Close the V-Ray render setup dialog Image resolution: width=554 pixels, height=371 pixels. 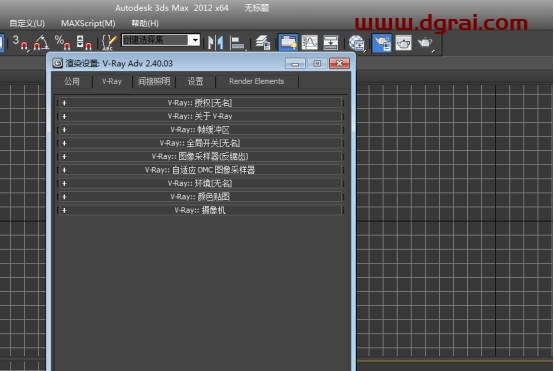339,64
